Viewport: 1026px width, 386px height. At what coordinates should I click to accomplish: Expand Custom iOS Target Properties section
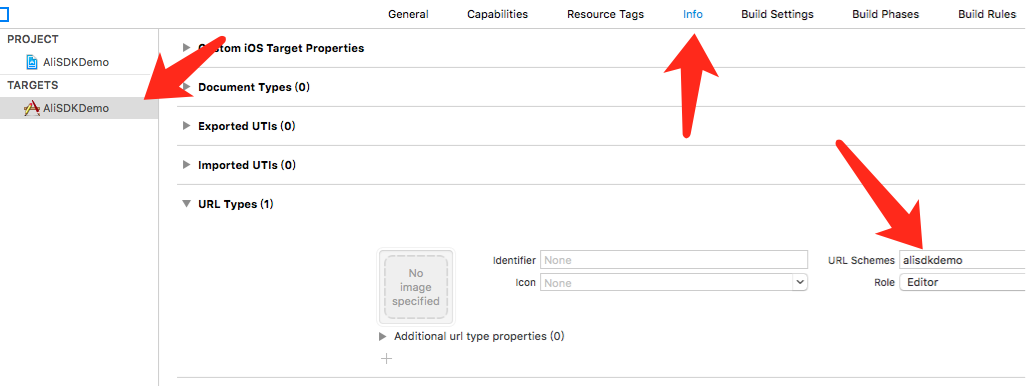point(186,48)
